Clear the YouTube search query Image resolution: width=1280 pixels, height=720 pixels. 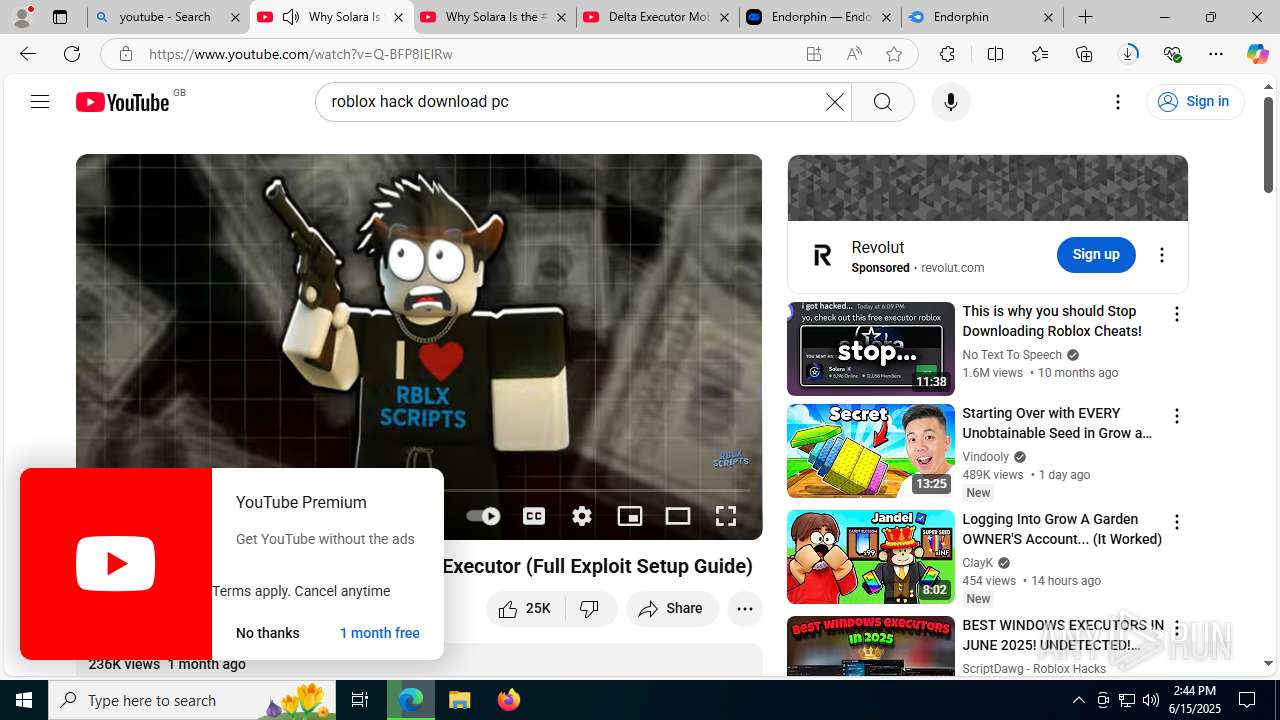[x=834, y=102]
